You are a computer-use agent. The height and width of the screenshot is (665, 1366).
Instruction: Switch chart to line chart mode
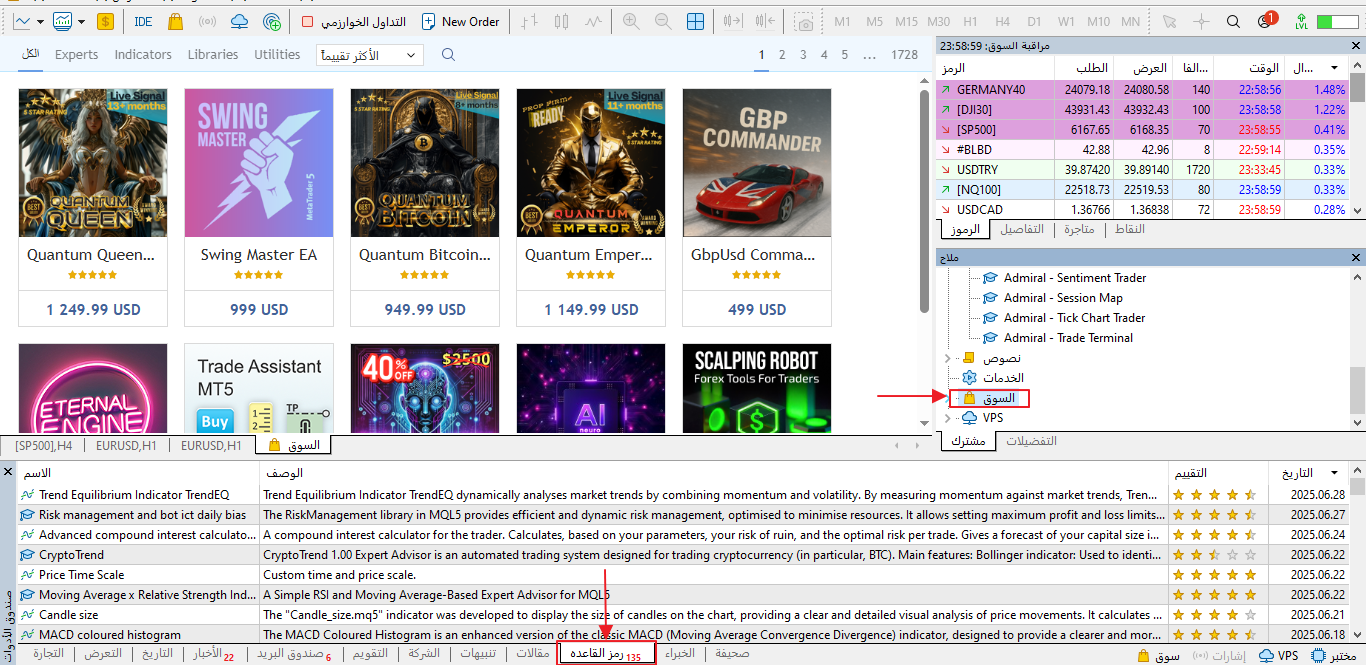(594, 21)
